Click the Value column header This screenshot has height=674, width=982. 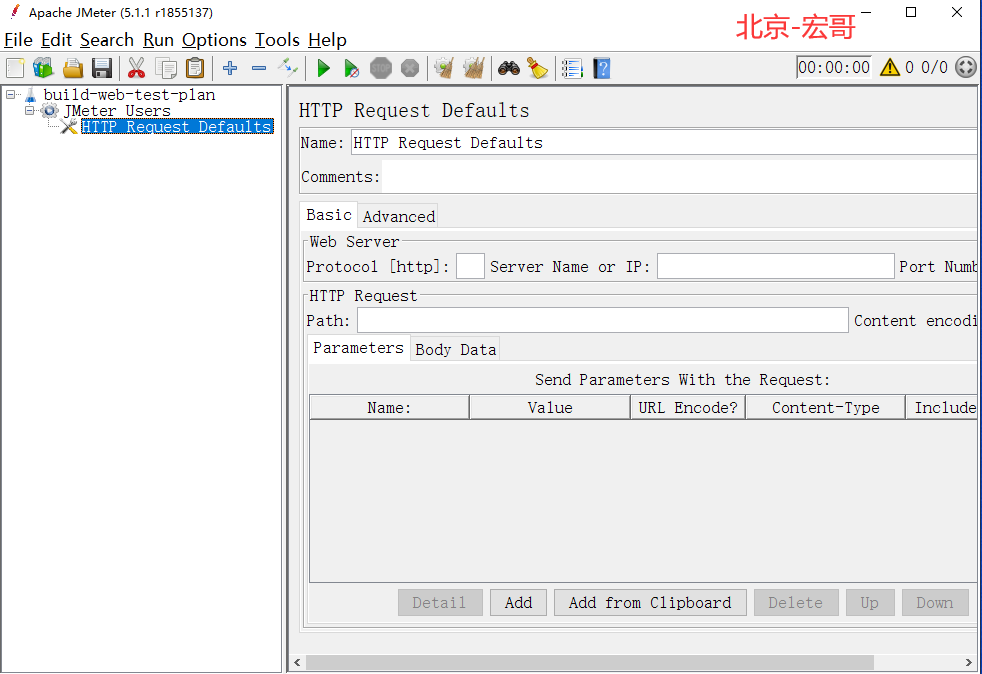tap(550, 407)
